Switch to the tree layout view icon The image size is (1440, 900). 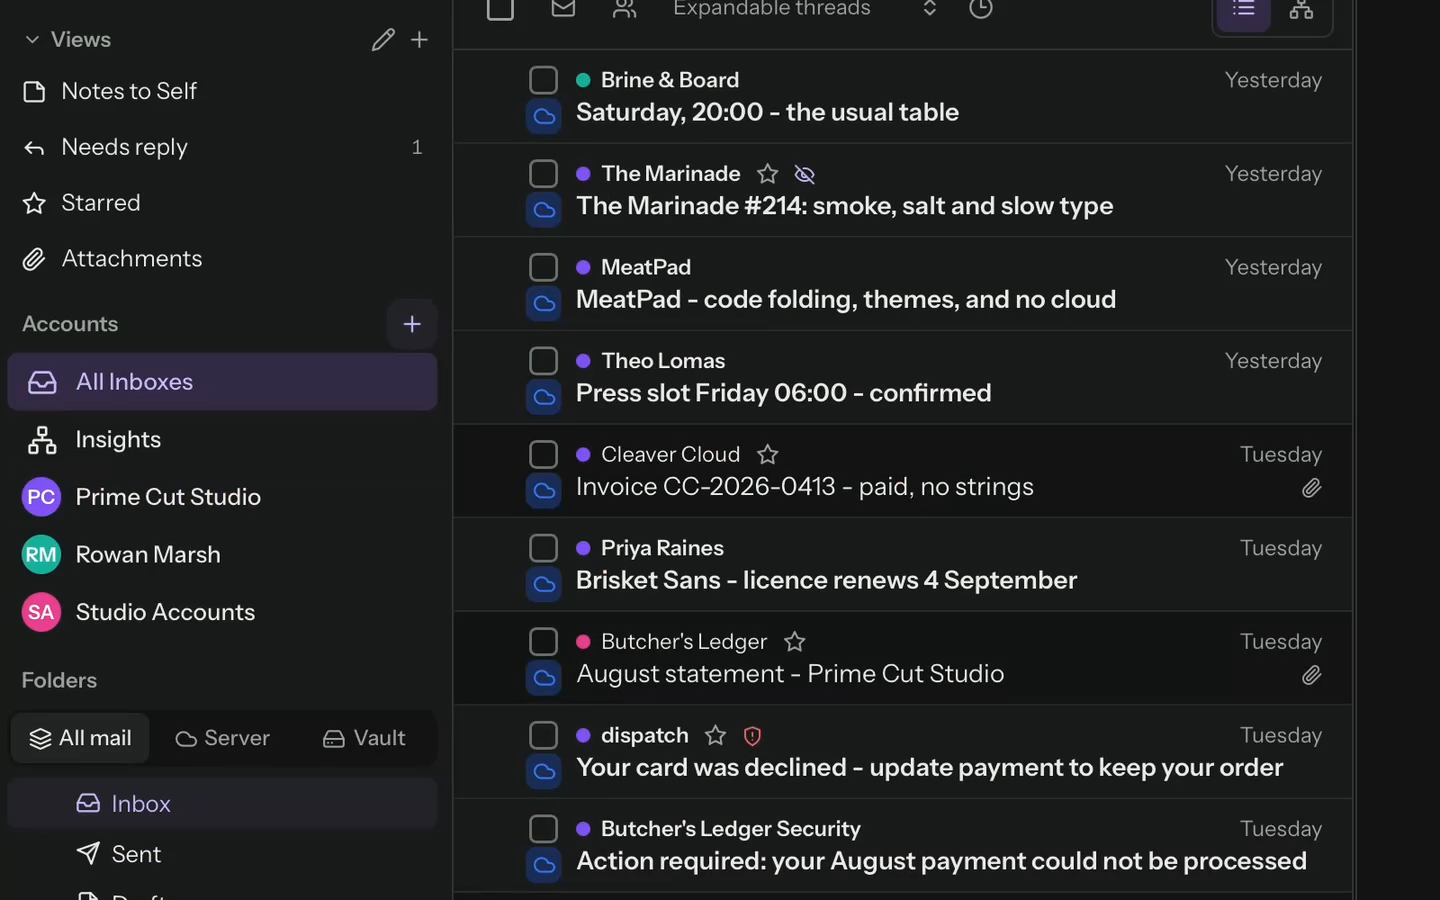(1301, 10)
